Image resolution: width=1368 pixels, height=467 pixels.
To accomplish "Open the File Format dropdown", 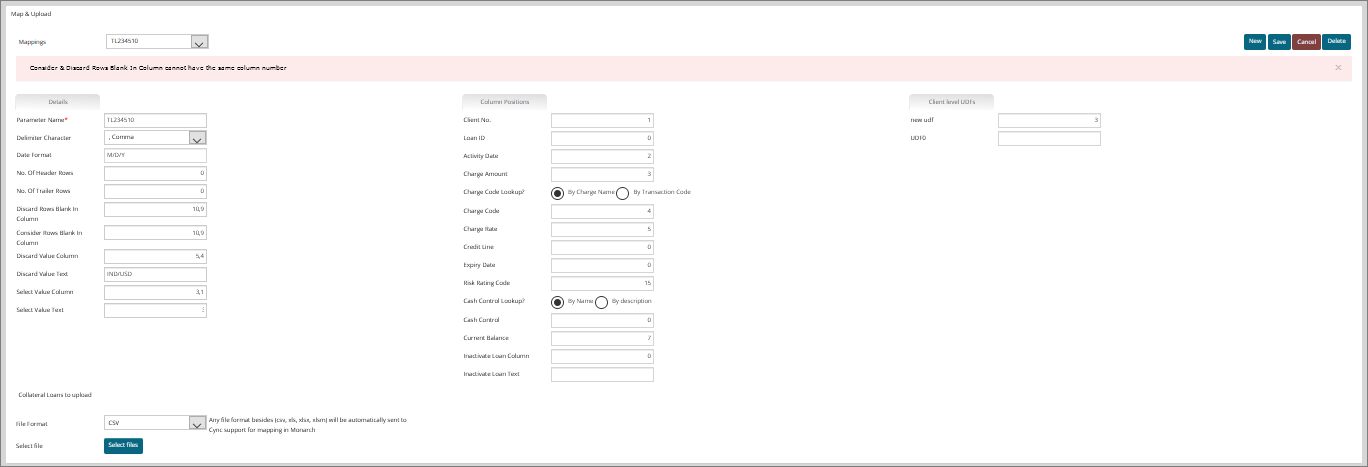I will click(x=198, y=423).
